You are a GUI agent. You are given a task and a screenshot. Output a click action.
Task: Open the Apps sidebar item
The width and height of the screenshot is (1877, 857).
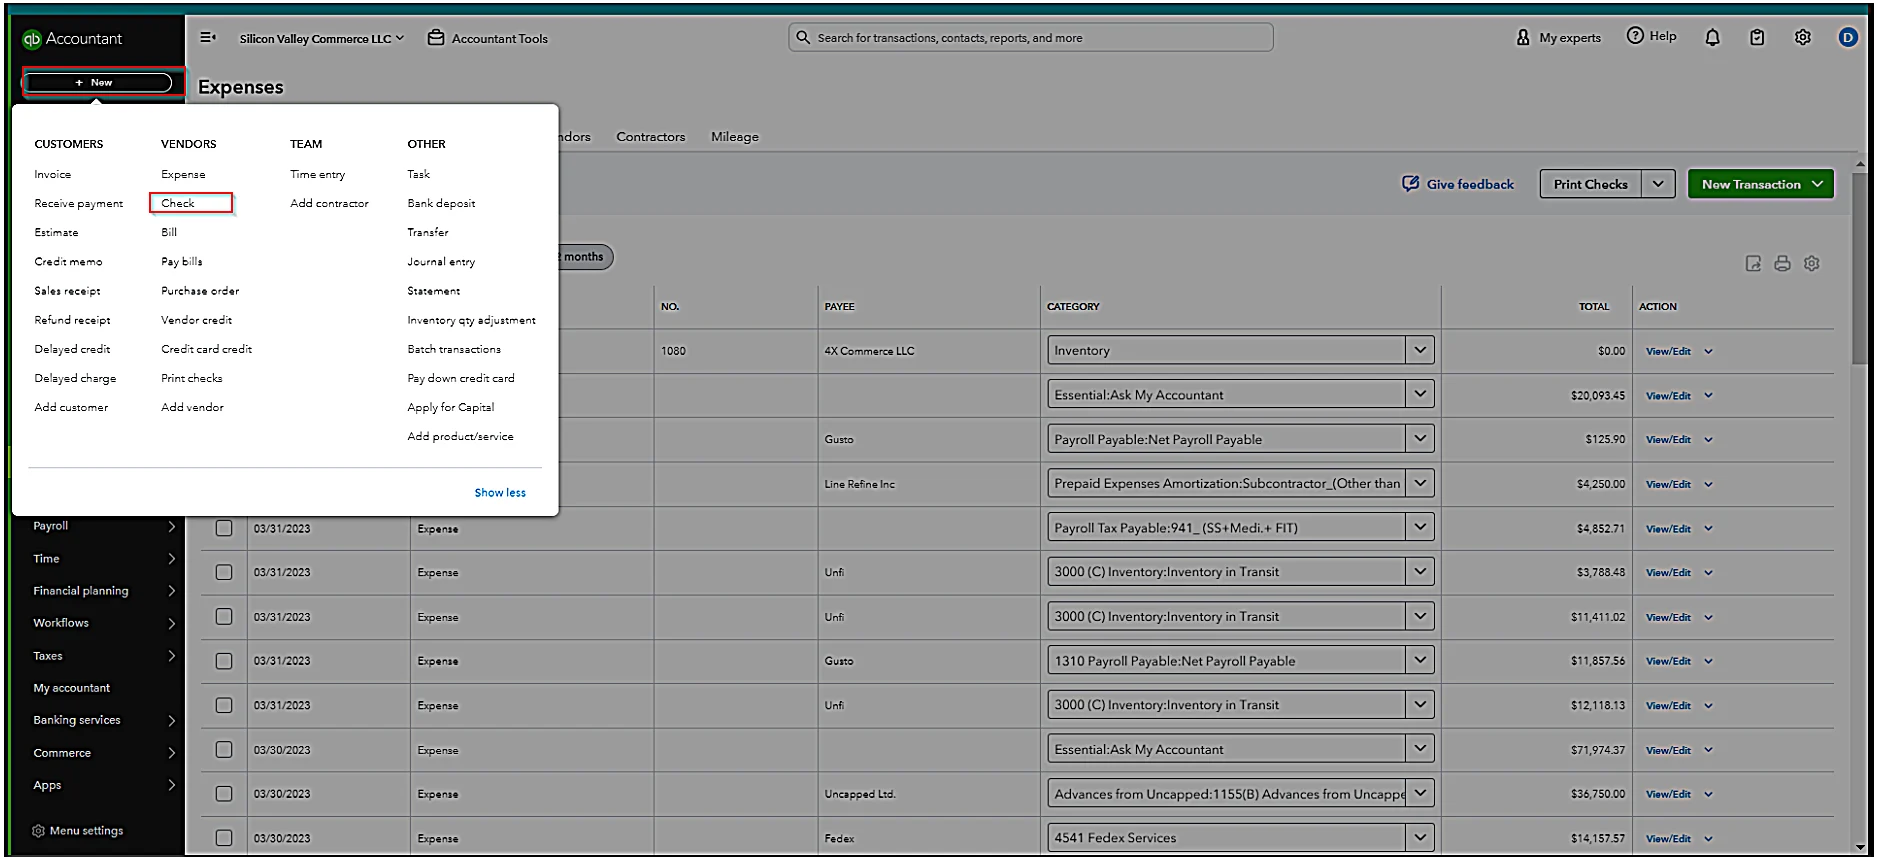pyautogui.click(x=47, y=785)
